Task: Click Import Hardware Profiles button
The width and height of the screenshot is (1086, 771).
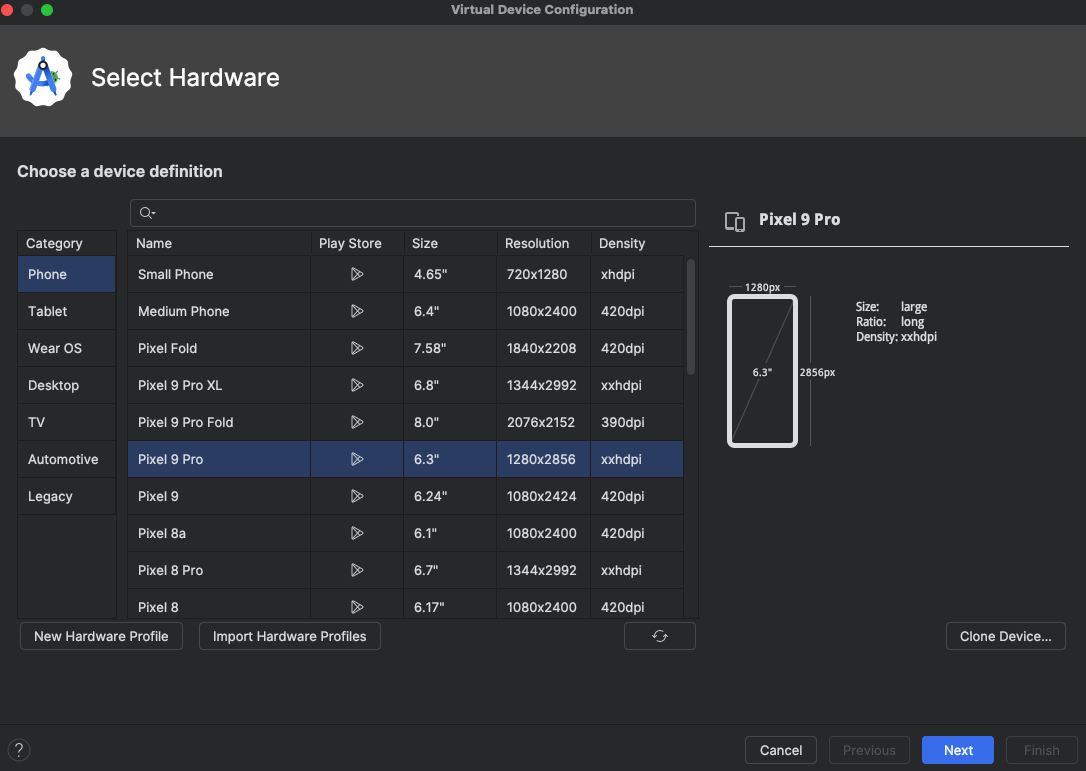Action: point(290,636)
